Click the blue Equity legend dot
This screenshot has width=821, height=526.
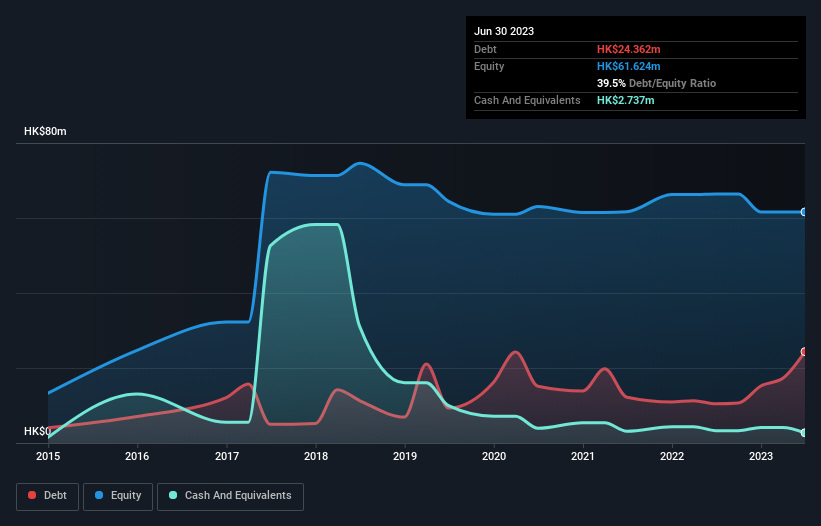[x=99, y=495]
